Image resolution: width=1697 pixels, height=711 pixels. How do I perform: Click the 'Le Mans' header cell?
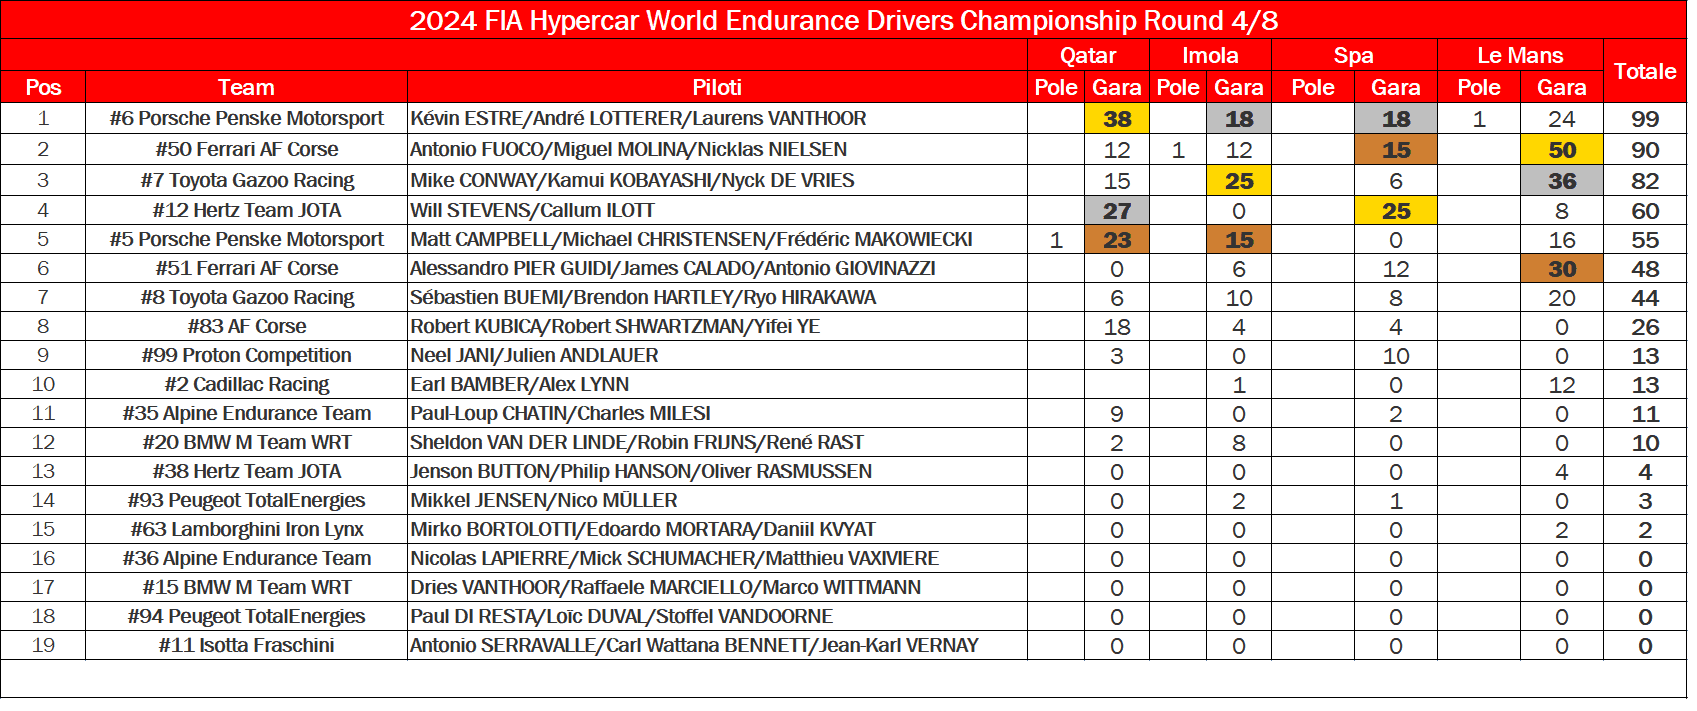1519,56
